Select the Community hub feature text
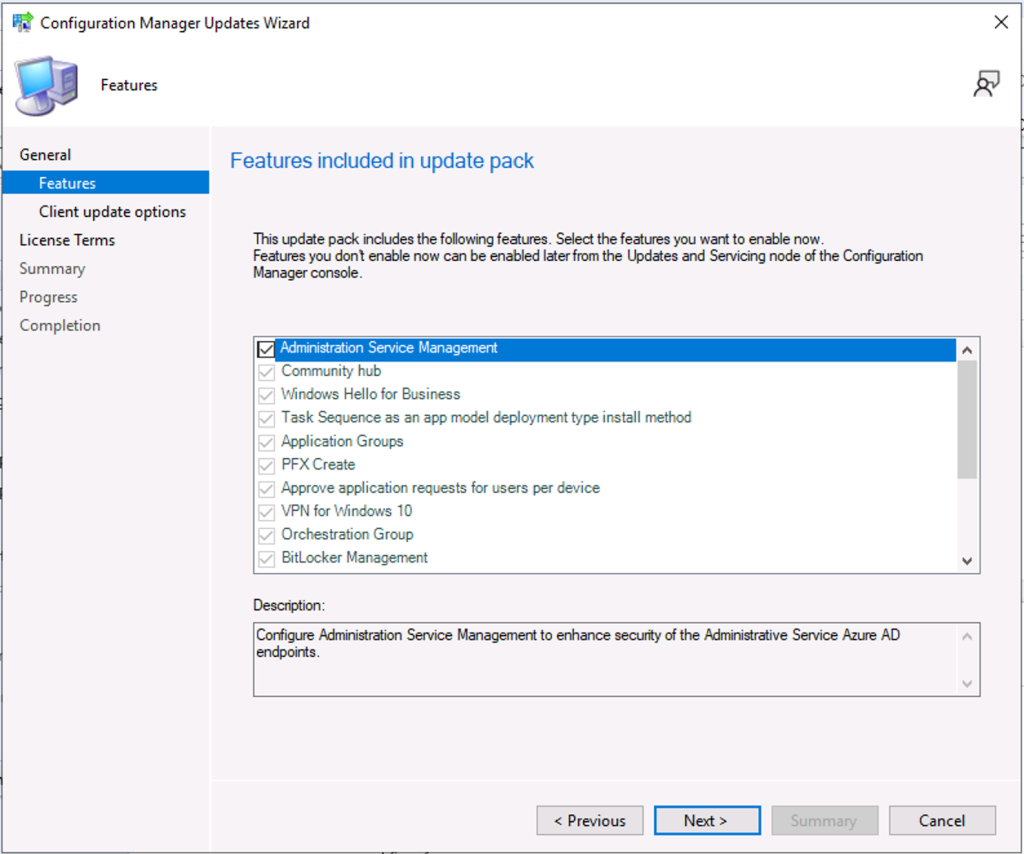1024x854 pixels. tap(331, 371)
